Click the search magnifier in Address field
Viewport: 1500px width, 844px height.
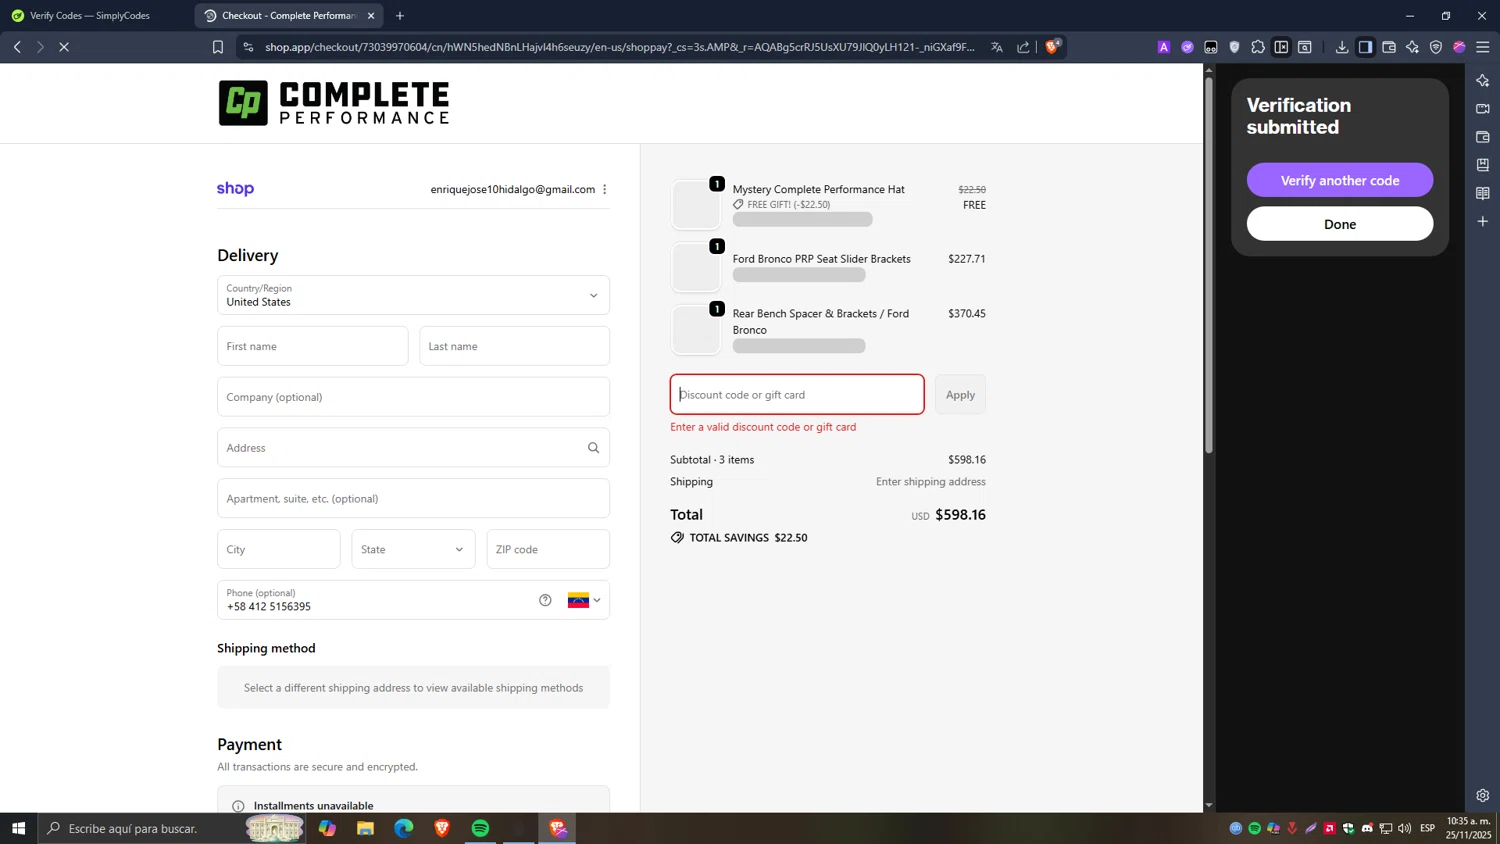(x=593, y=448)
